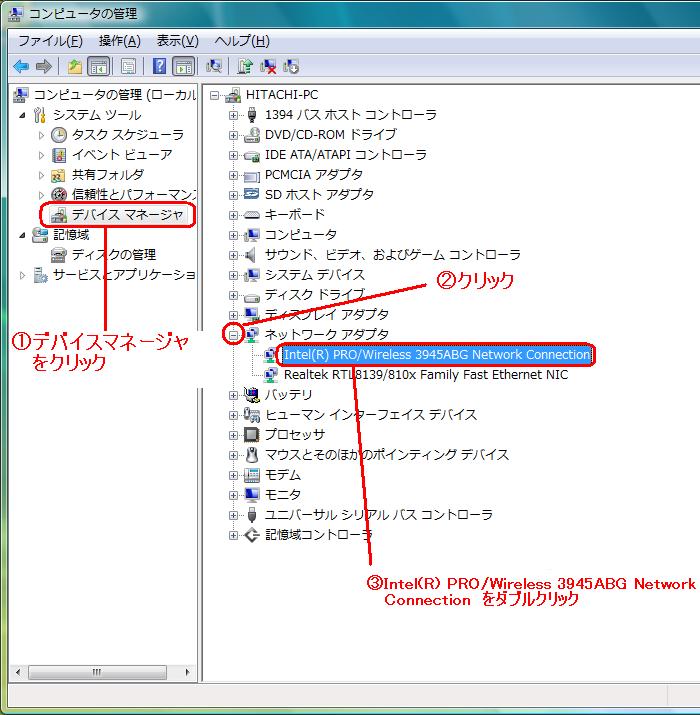Expand the ディスプレイ アダプタ node

pyautogui.click(x=233, y=315)
